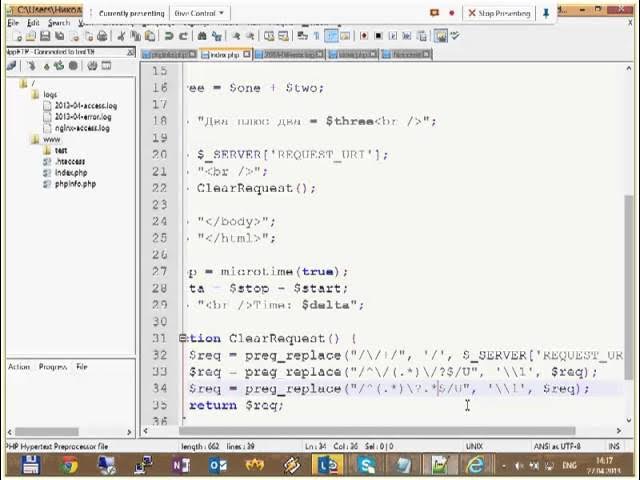Toggle the Word Wrap toolbar button
This screenshot has width=640, height=480.
[302, 36]
